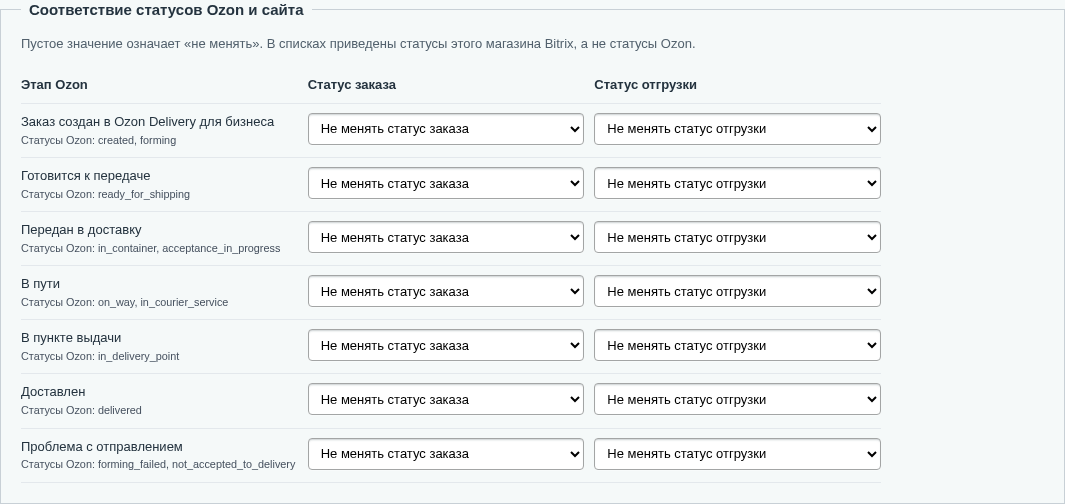Image resolution: width=1065 pixels, height=504 pixels.
Task: Open shipment status dropdown for 'Передан в доставку'
Action: coord(737,237)
